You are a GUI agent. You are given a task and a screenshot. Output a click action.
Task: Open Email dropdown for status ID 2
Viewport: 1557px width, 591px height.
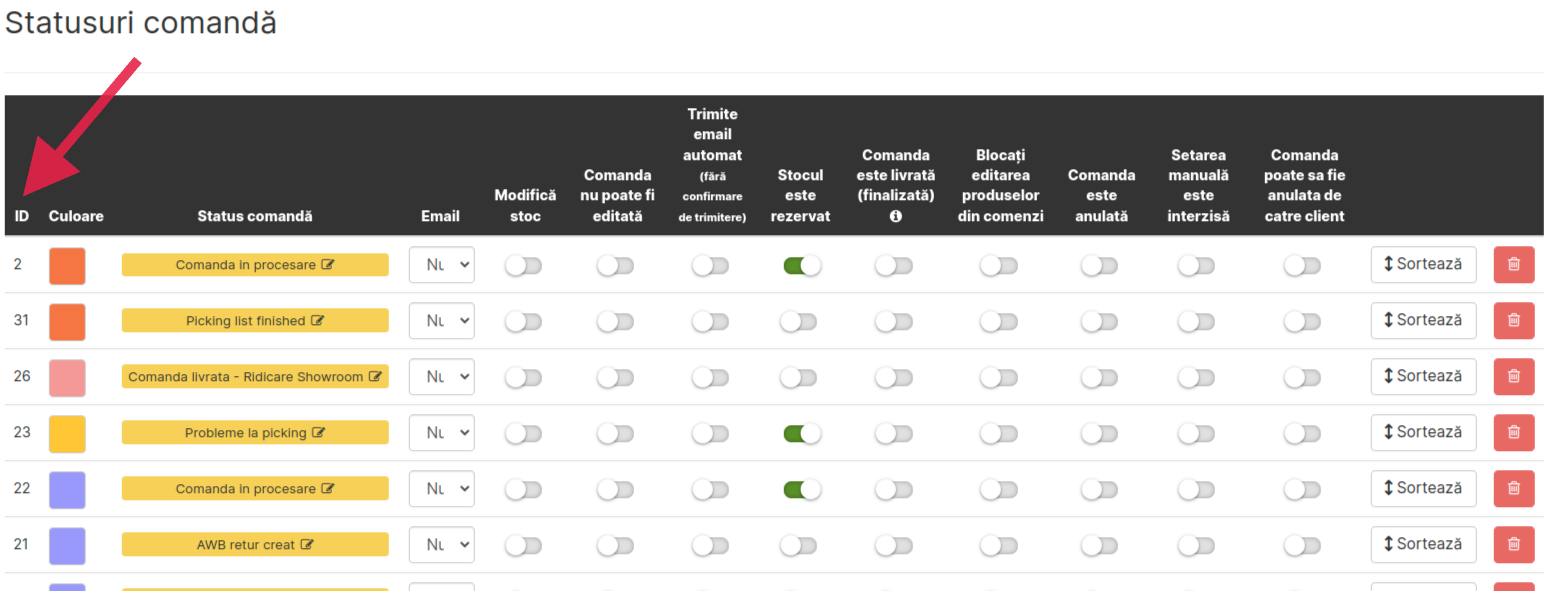[x=441, y=265]
